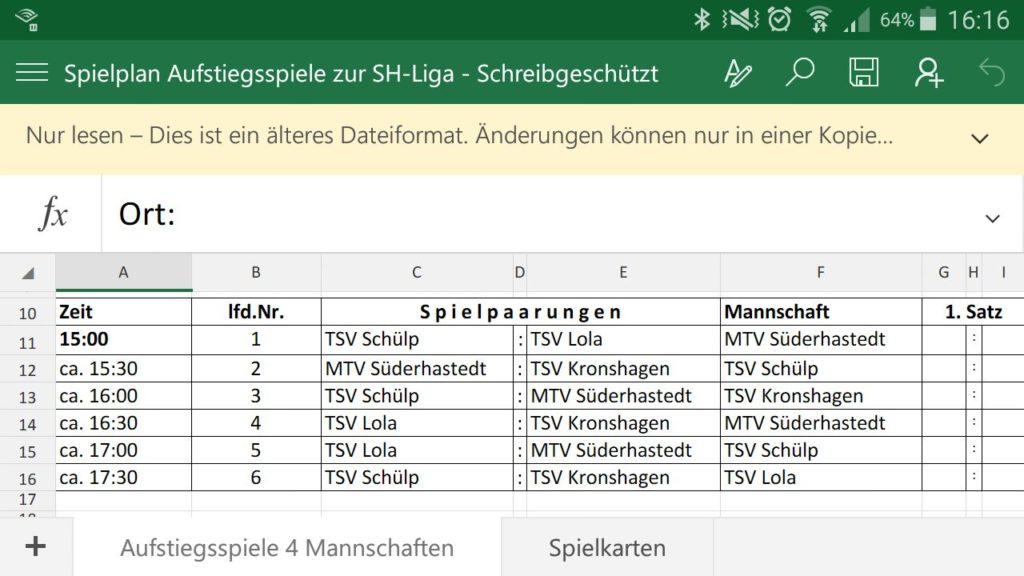Image resolution: width=1024 pixels, height=576 pixels.
Task: Tap the fx function button
Action: tap(52, 213)
